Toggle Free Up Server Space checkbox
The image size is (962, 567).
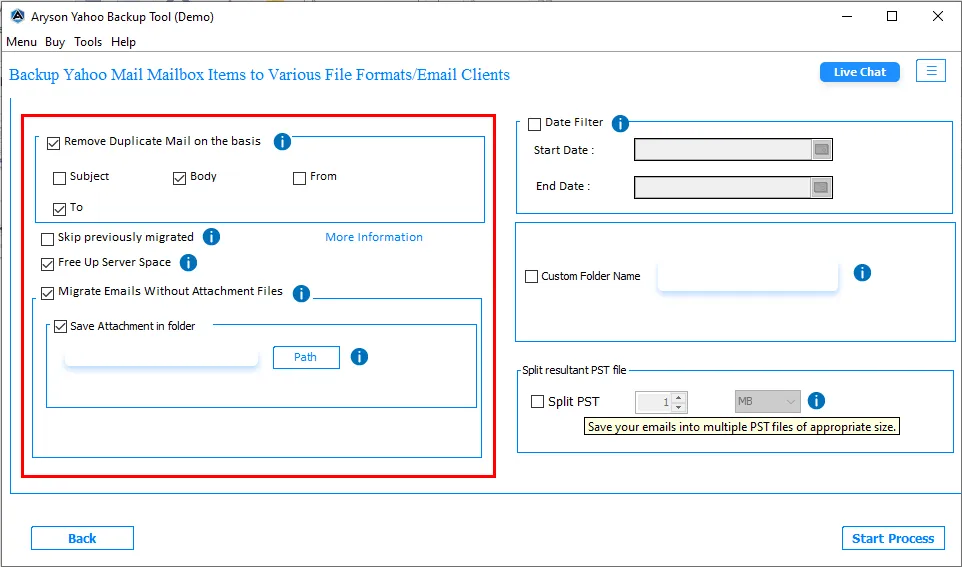click(x=47, y=264)
